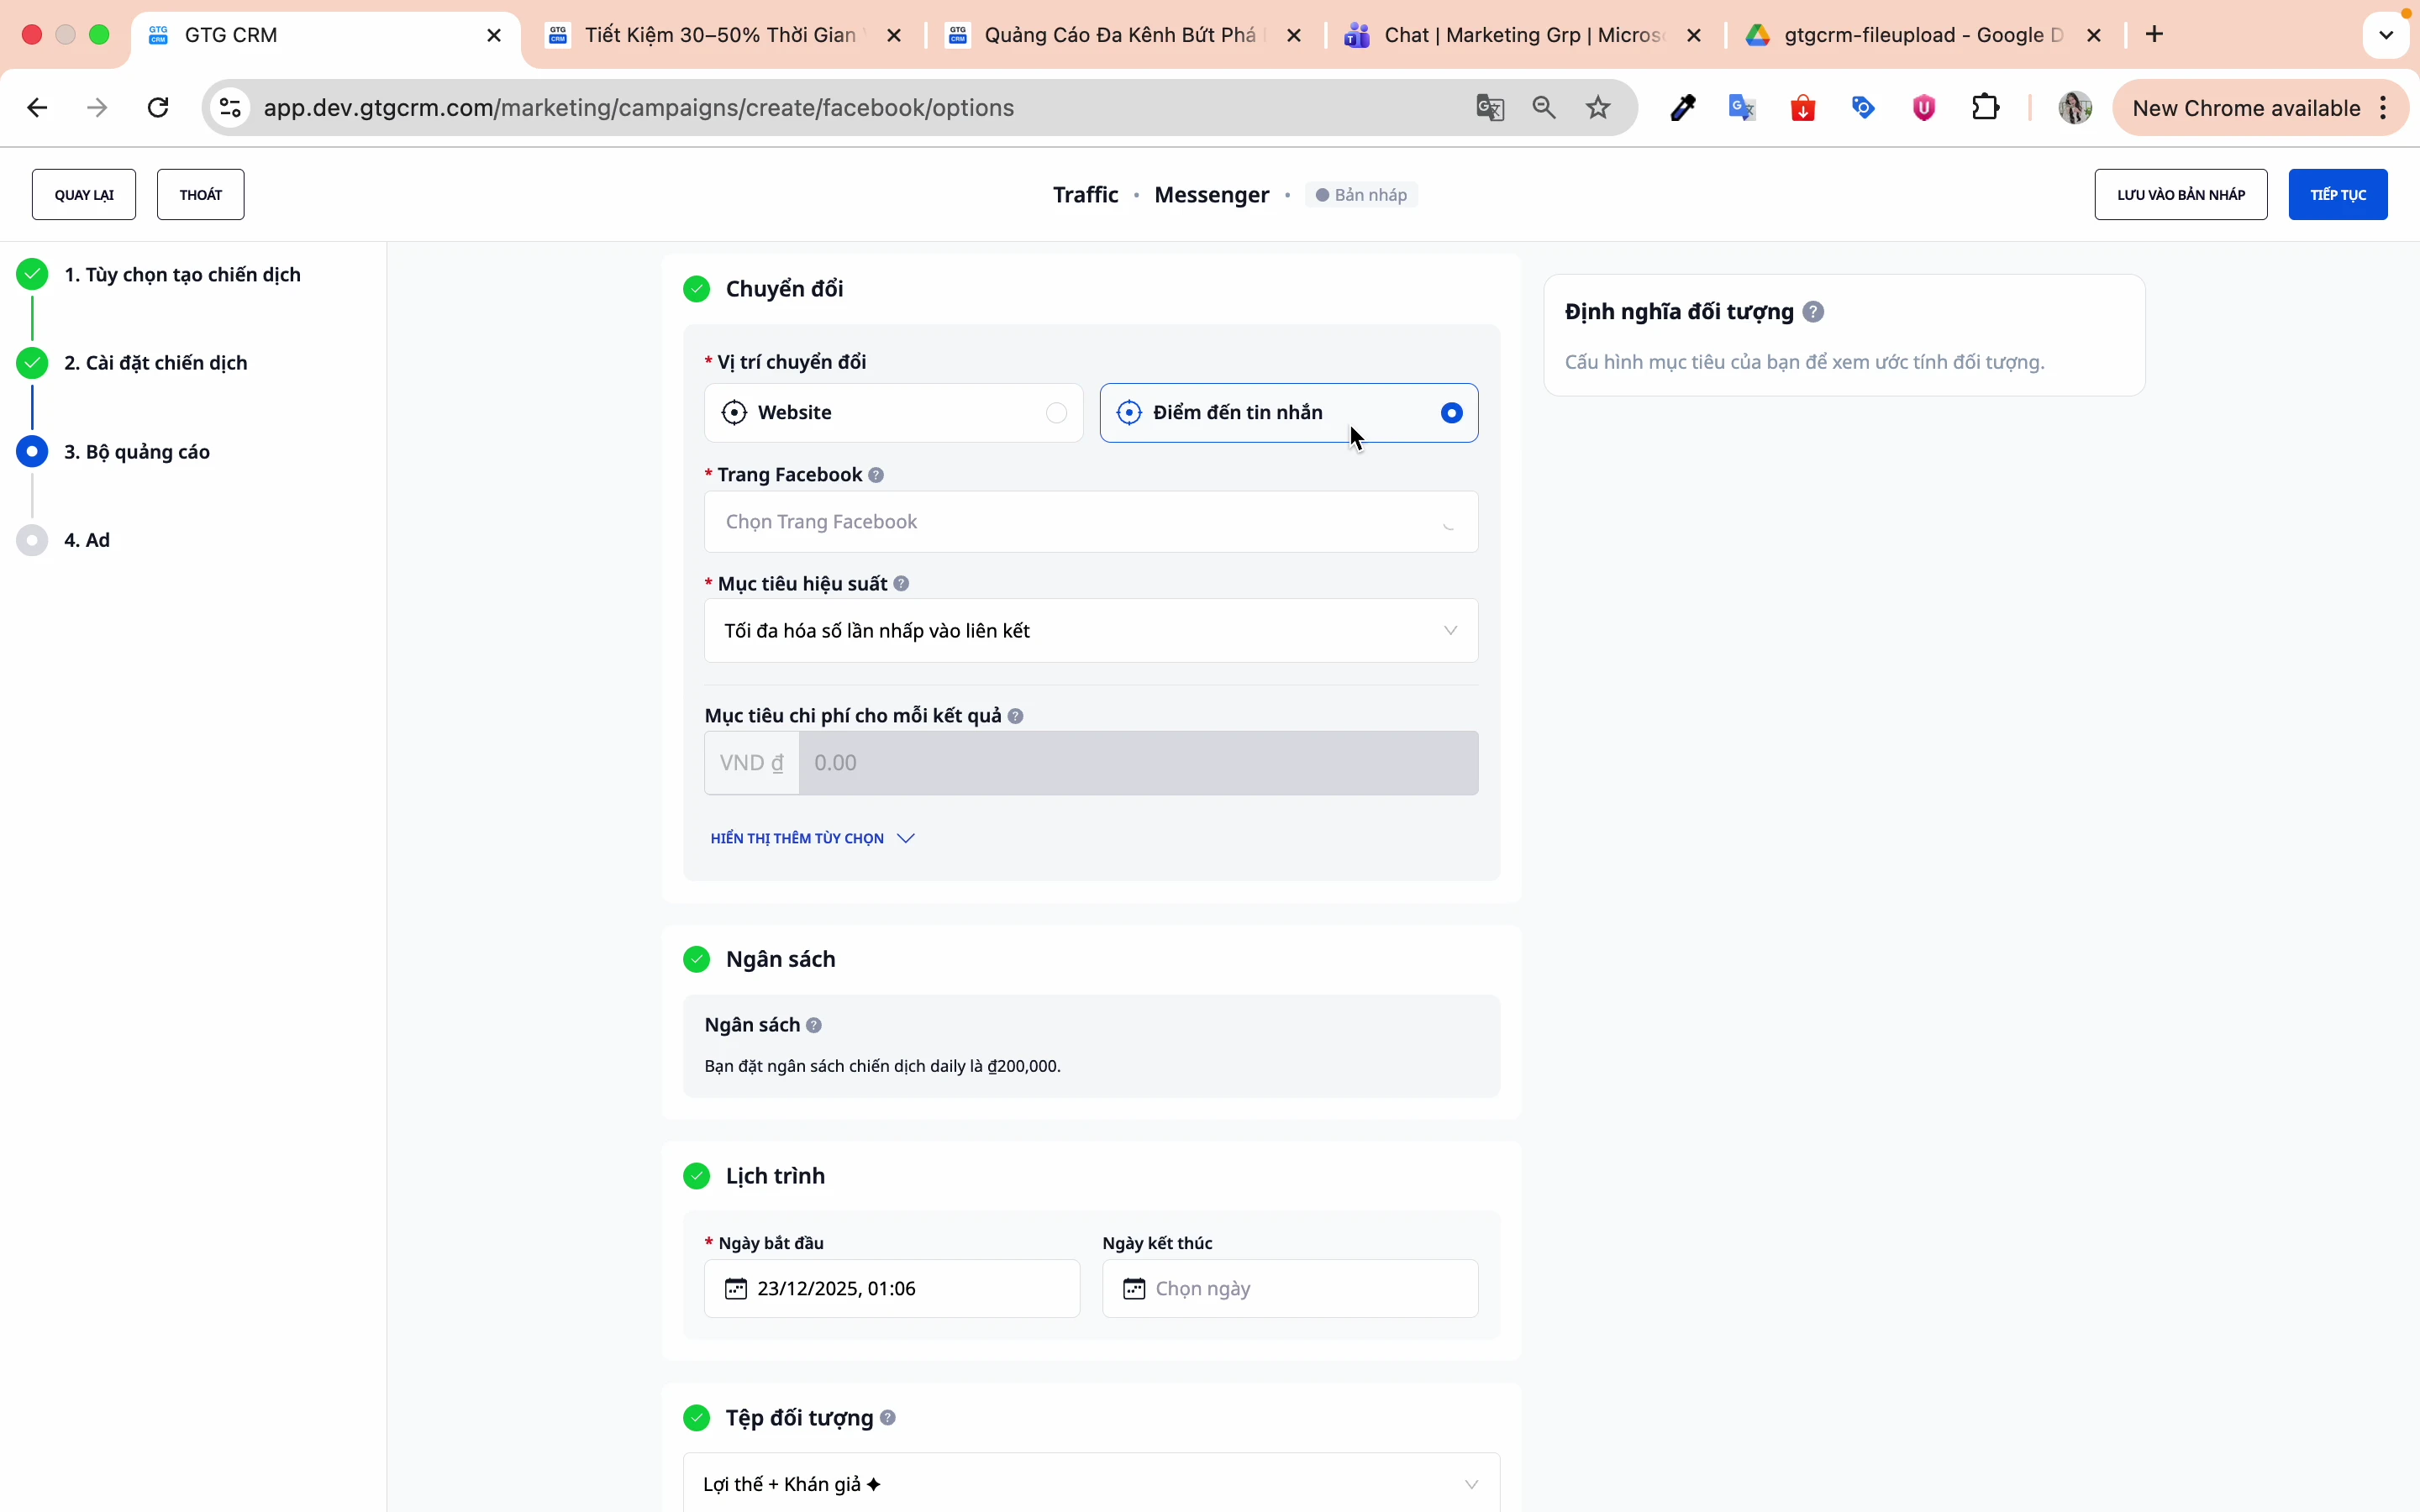Screen dimensions: 2420x1512
Task: Click calendar icon in Ngày bắt đầu field
Action: pyautogui.click(x=736, y=1289)
